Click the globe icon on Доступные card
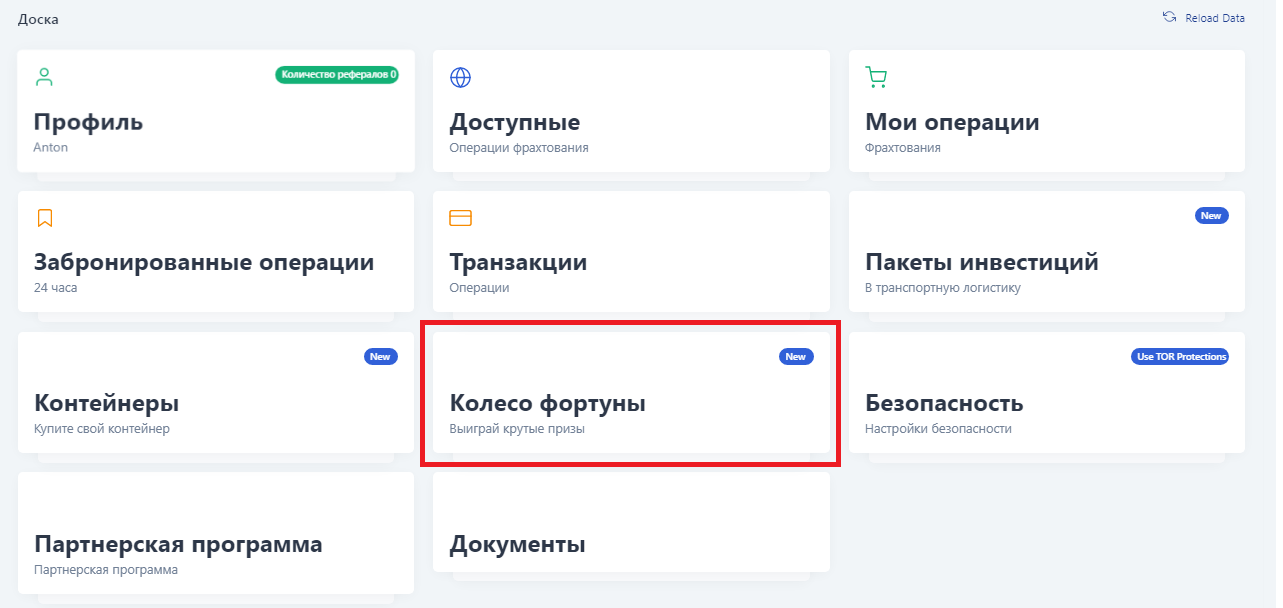The width and height of the screenshot is (1283, 608). pyautogui.click(x=460, y=77)
